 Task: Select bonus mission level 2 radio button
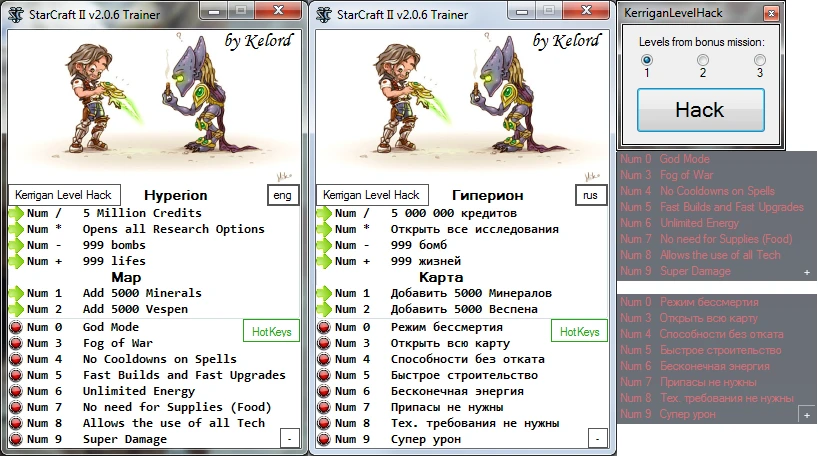(x=703, y=59)
